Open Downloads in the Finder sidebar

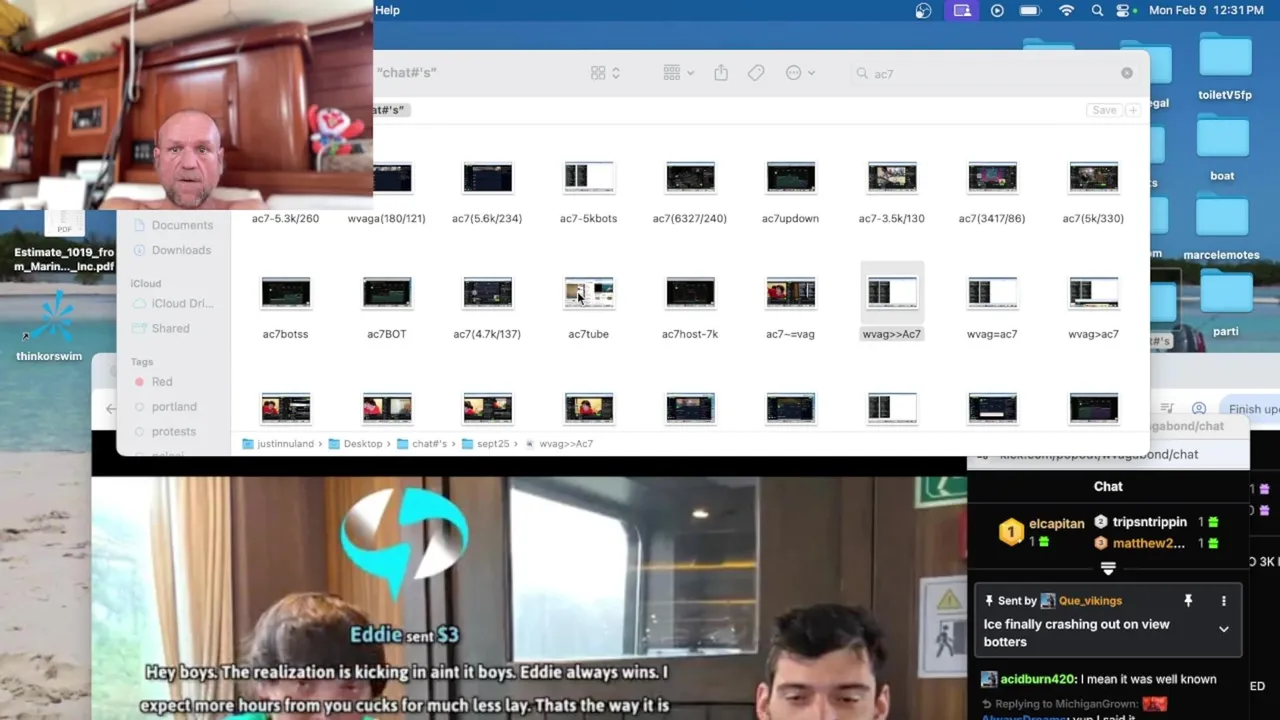click(x=173, y=250)
